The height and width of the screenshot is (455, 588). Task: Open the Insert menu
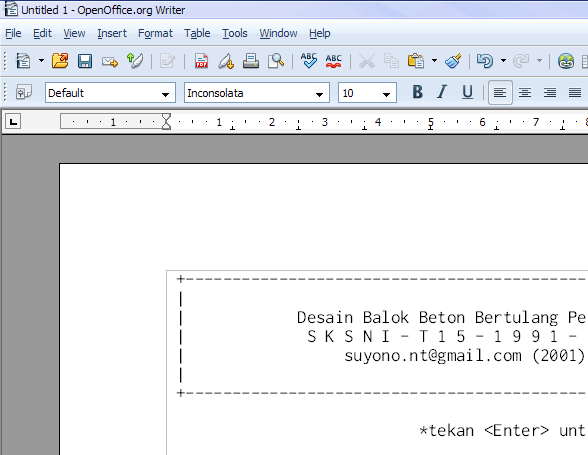[112, 33]
